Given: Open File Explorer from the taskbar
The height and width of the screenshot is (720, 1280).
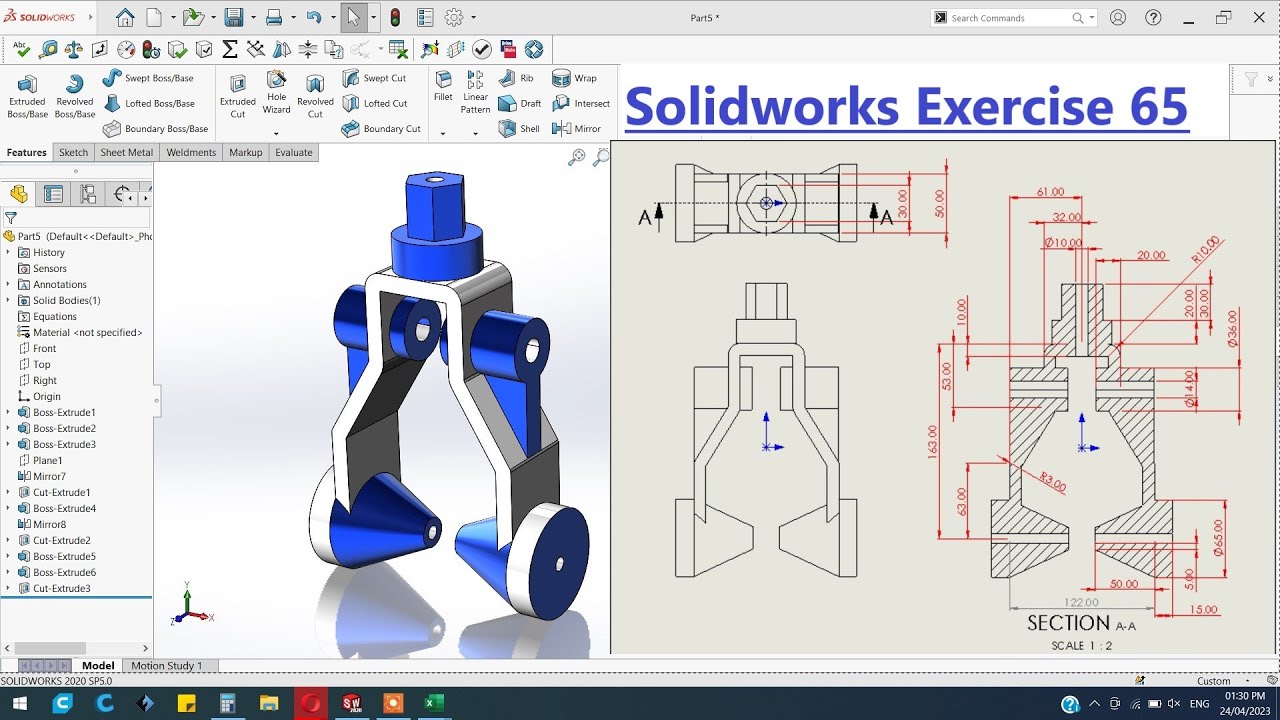Looking at the screenshot, I should tap(269, 703).
